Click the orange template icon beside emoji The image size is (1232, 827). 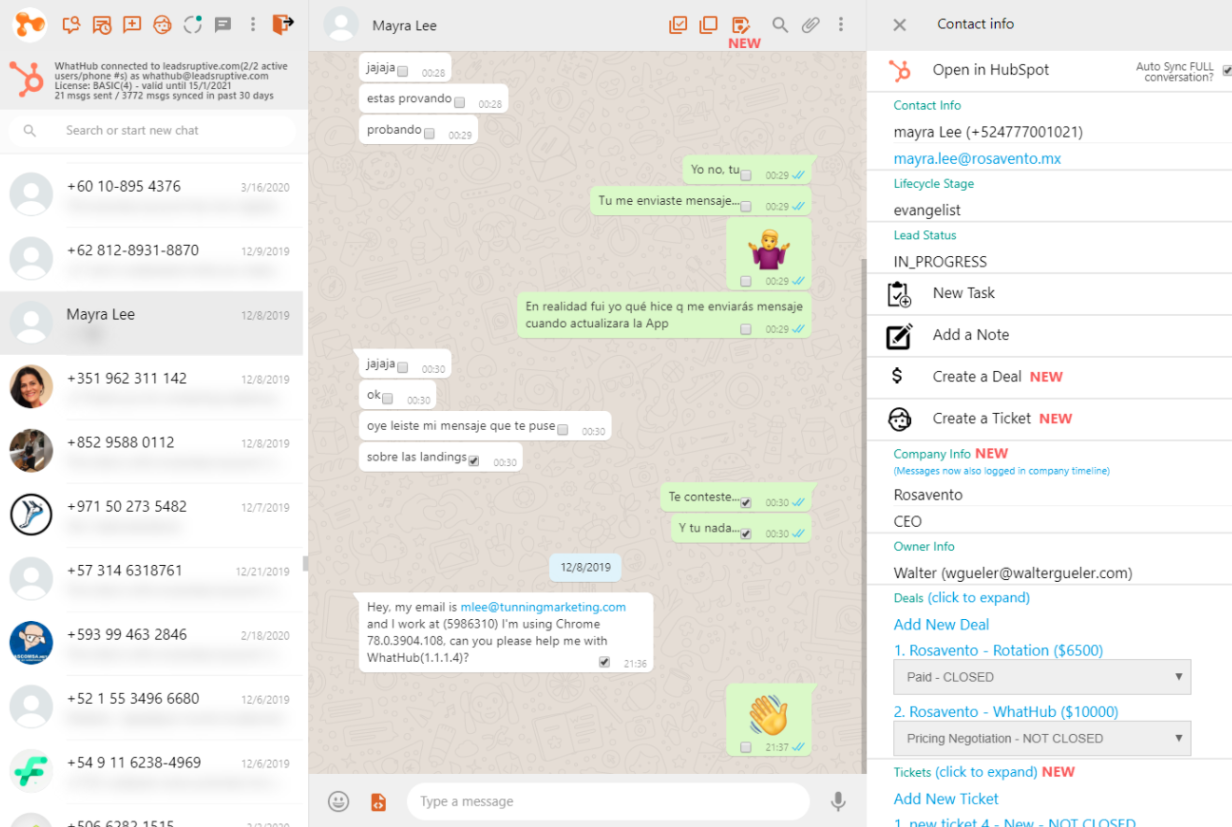(x=378, y=801)
